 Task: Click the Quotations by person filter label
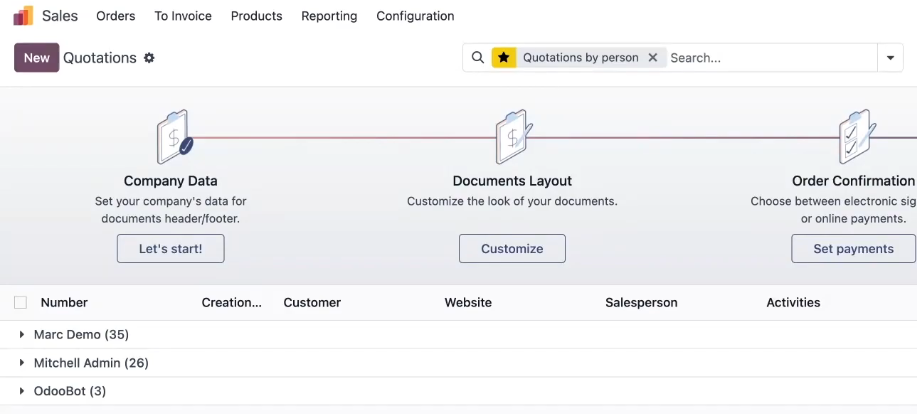click(581, 57)
